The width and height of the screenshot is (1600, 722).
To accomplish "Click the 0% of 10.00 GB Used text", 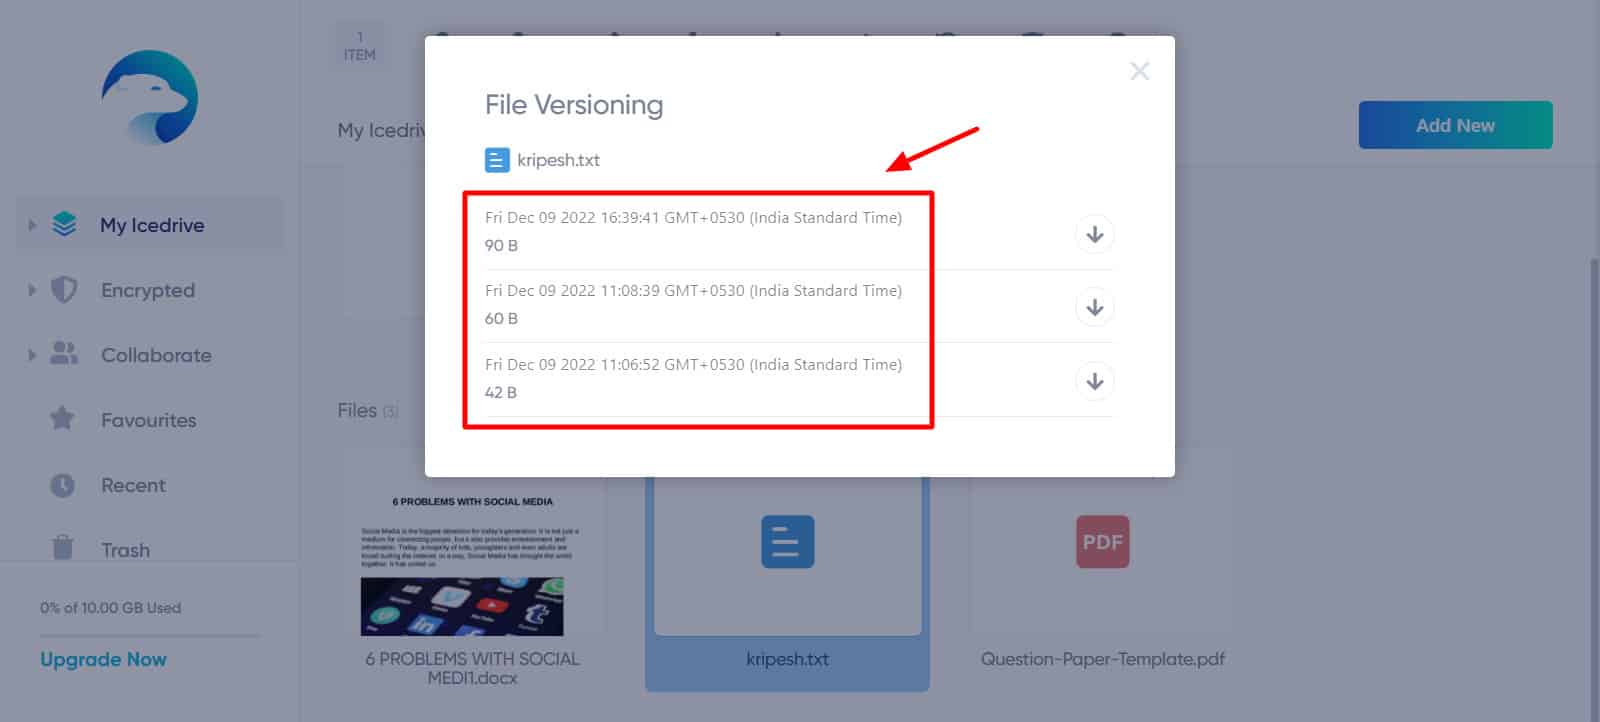I will tap(110, 608).
